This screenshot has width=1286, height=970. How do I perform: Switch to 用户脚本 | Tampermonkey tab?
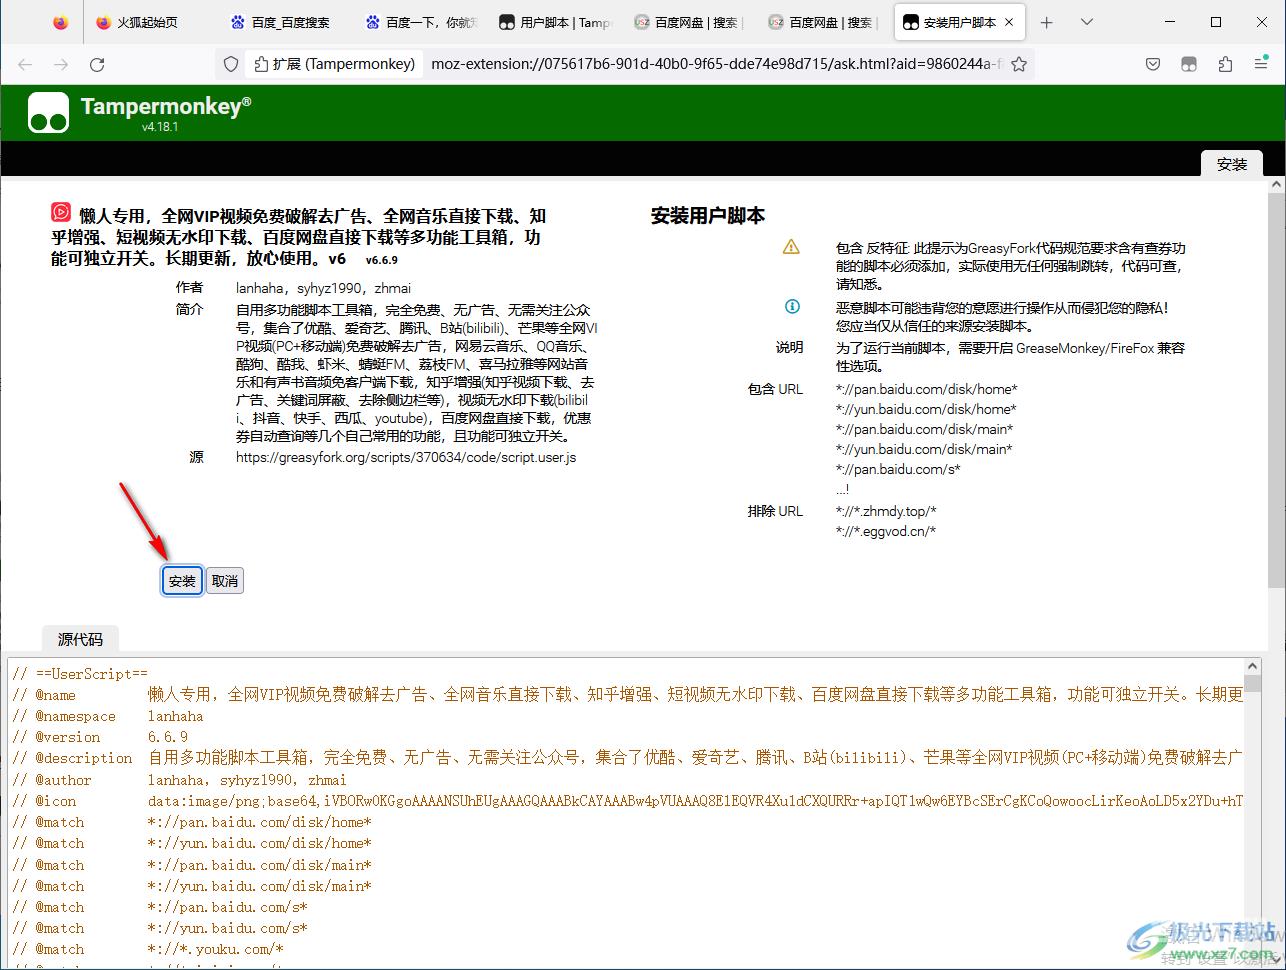[x=555, y=22]
